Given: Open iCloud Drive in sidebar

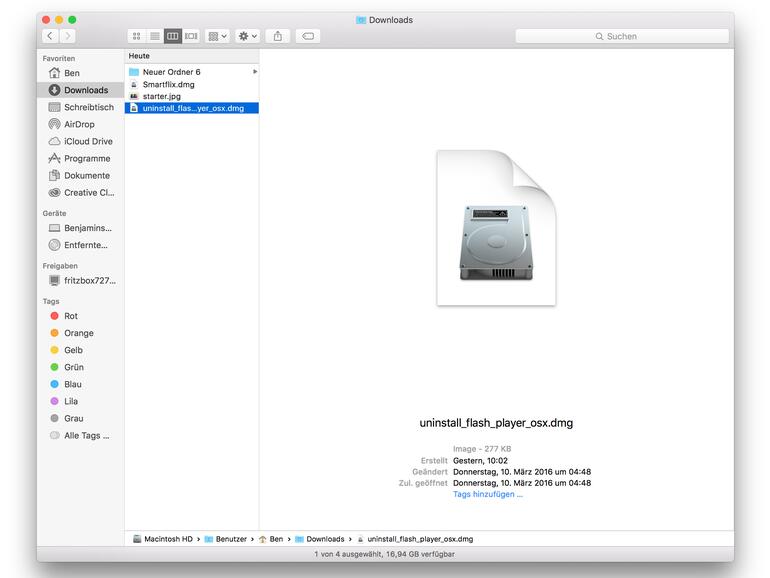Looking at the screenshot, I should pyautogui.click(x=88, y=141).
